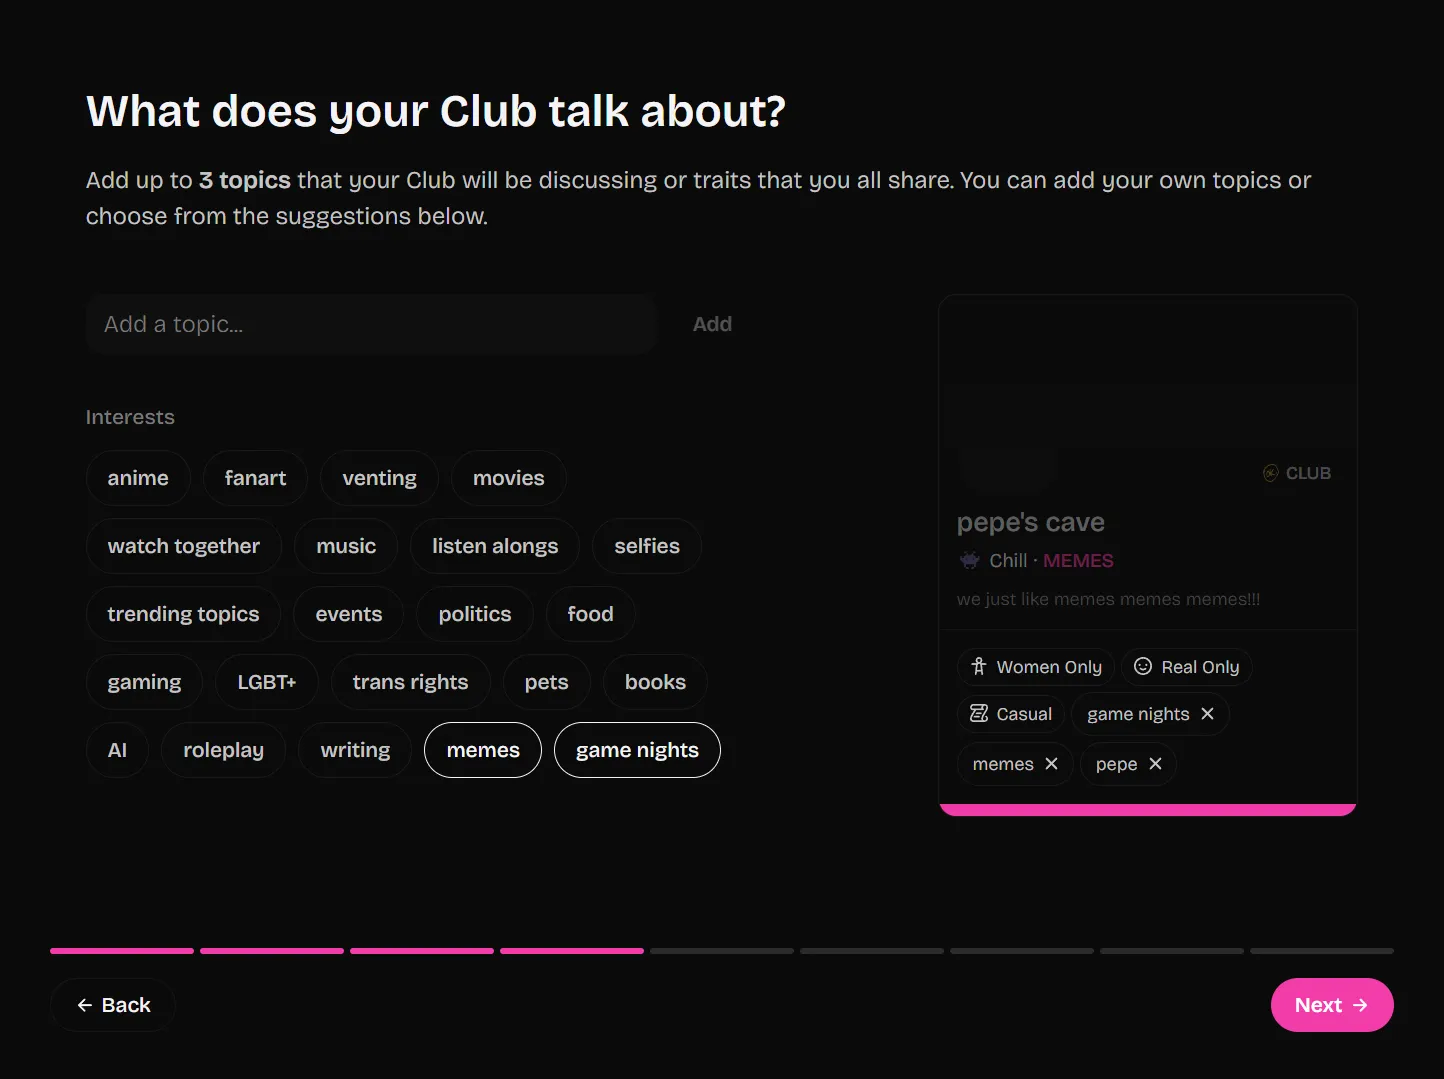Click the Women Only tag in preview

point(1036,667)
